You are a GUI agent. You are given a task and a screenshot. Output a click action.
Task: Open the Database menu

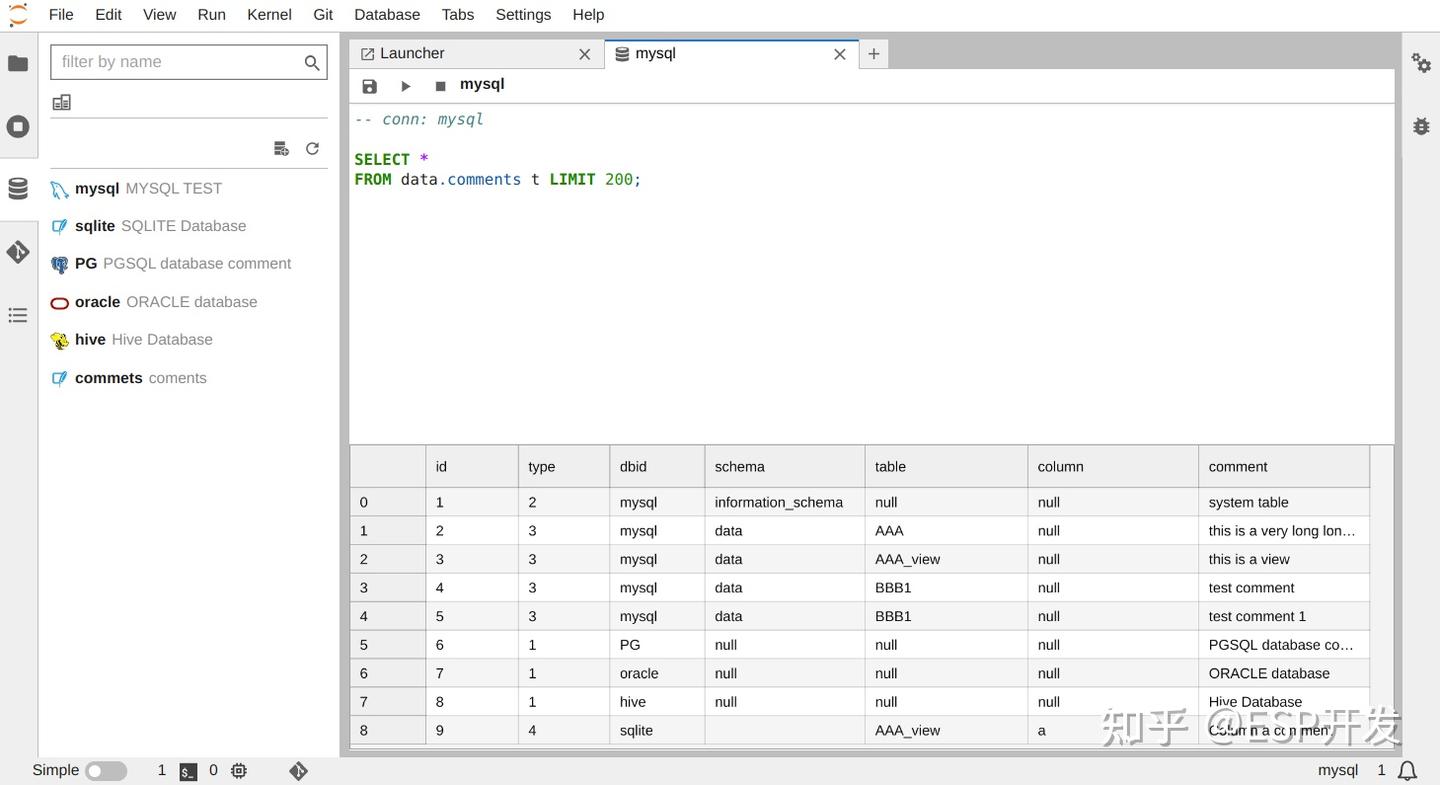point(386,14)
